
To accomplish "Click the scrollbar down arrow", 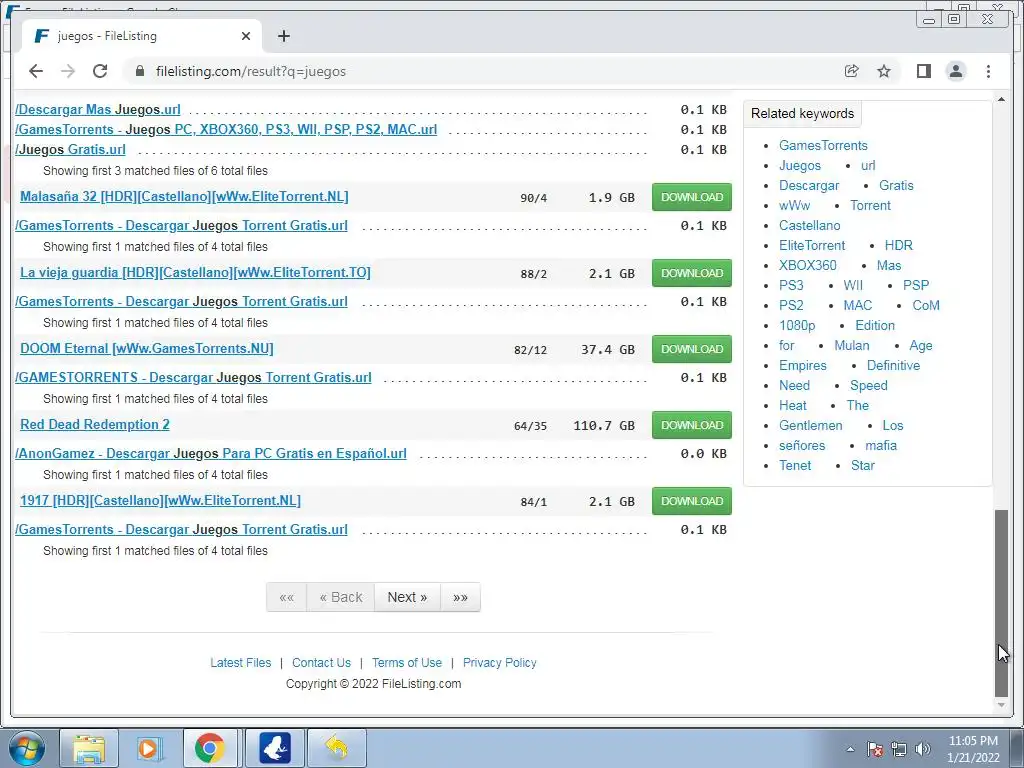I will tap(1001, 705).
